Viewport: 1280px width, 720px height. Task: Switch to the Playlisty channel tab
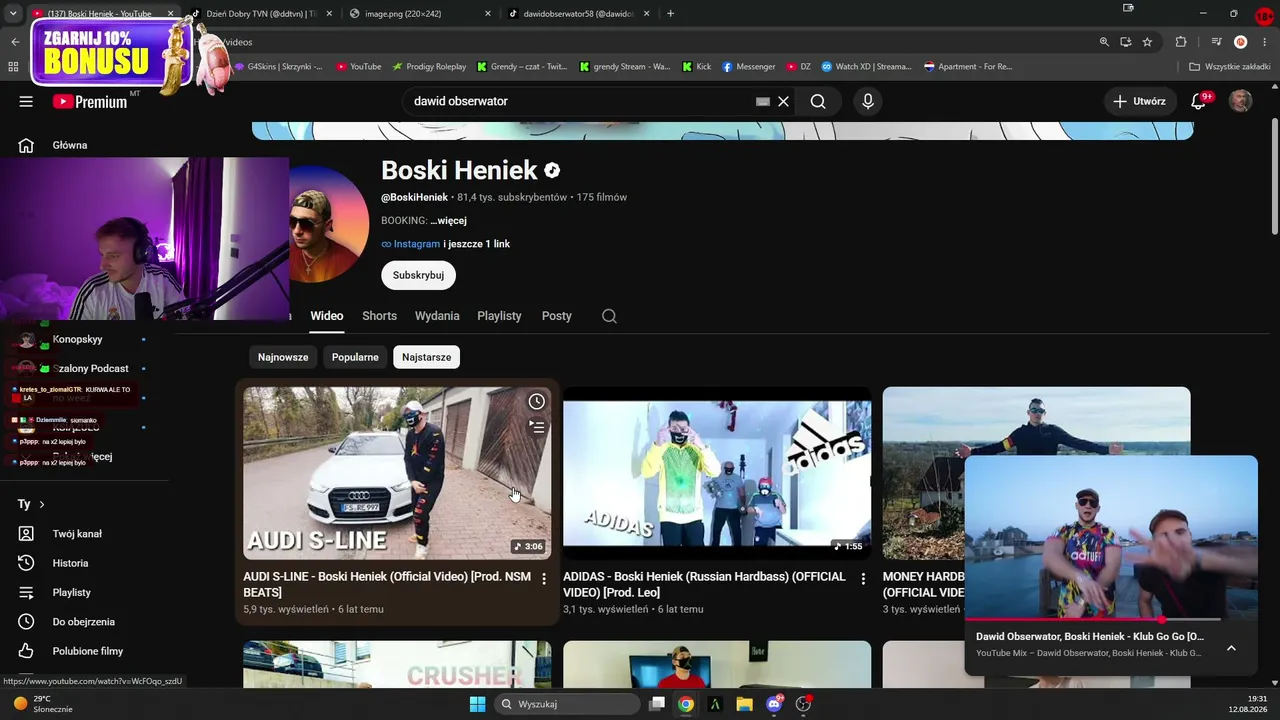tap(499, 316)
